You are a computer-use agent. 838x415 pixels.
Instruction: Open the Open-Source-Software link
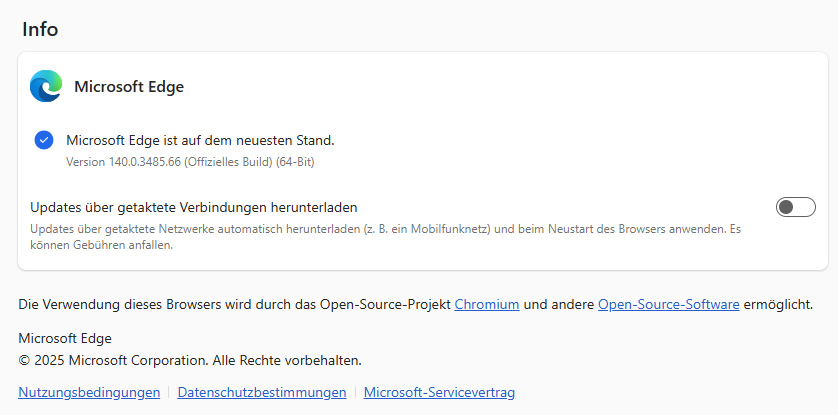[669, 304]
